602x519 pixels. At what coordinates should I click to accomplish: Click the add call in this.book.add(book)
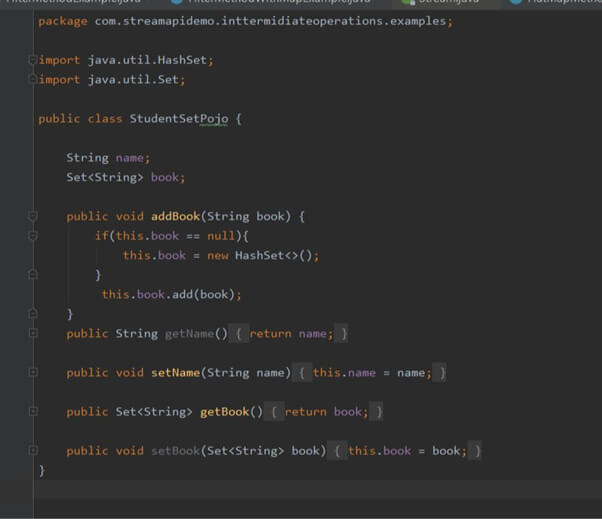pyautogui.click(x=182, y=294)
